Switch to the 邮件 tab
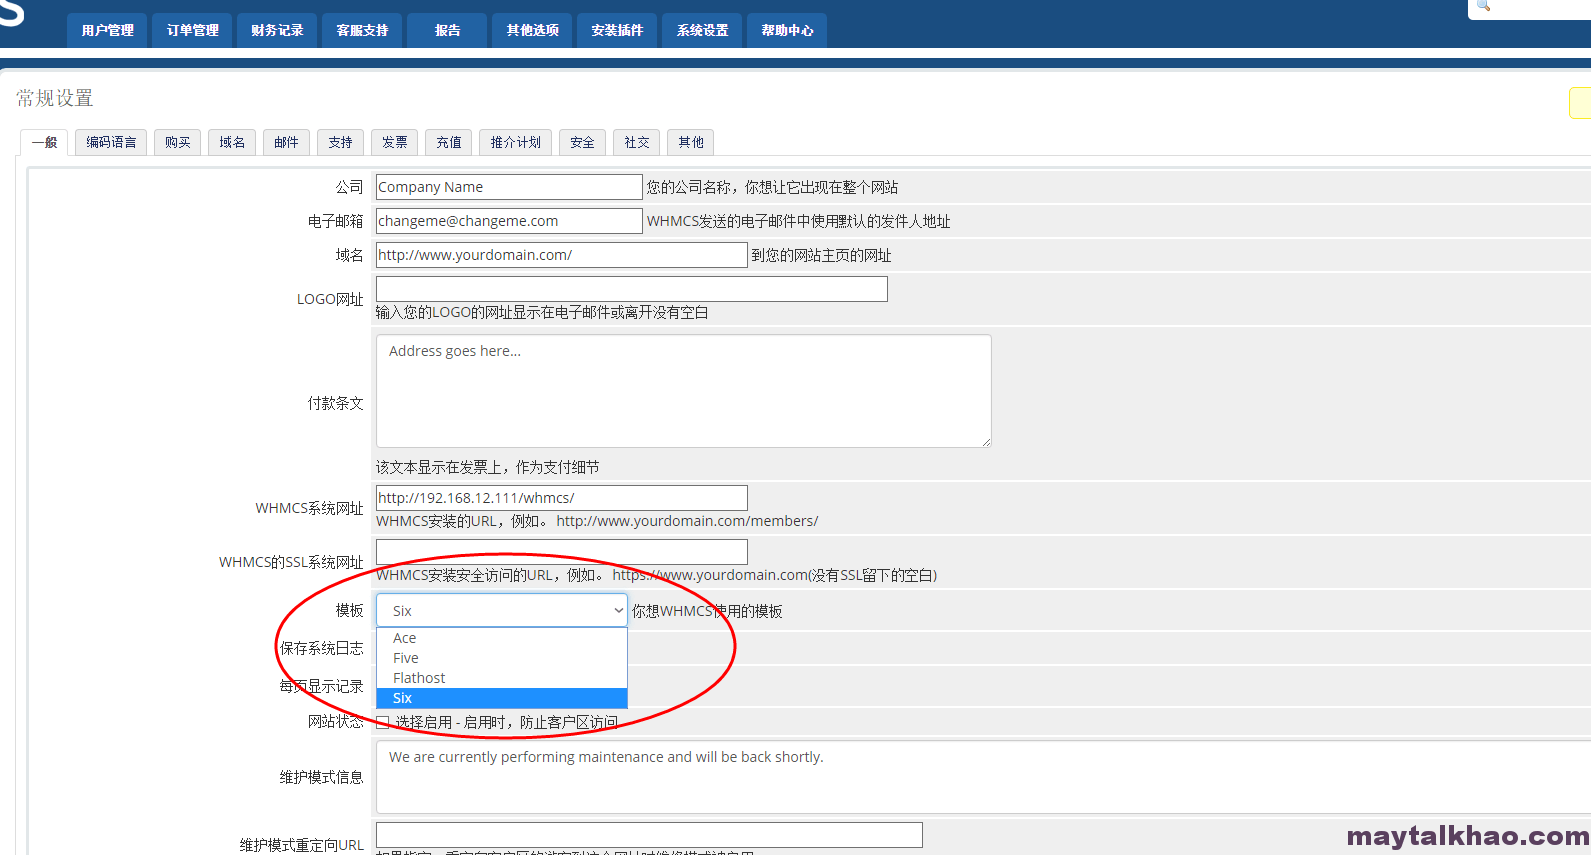Image resolution: width=1591 pixels, height=855 pixels. pos(286,142)
